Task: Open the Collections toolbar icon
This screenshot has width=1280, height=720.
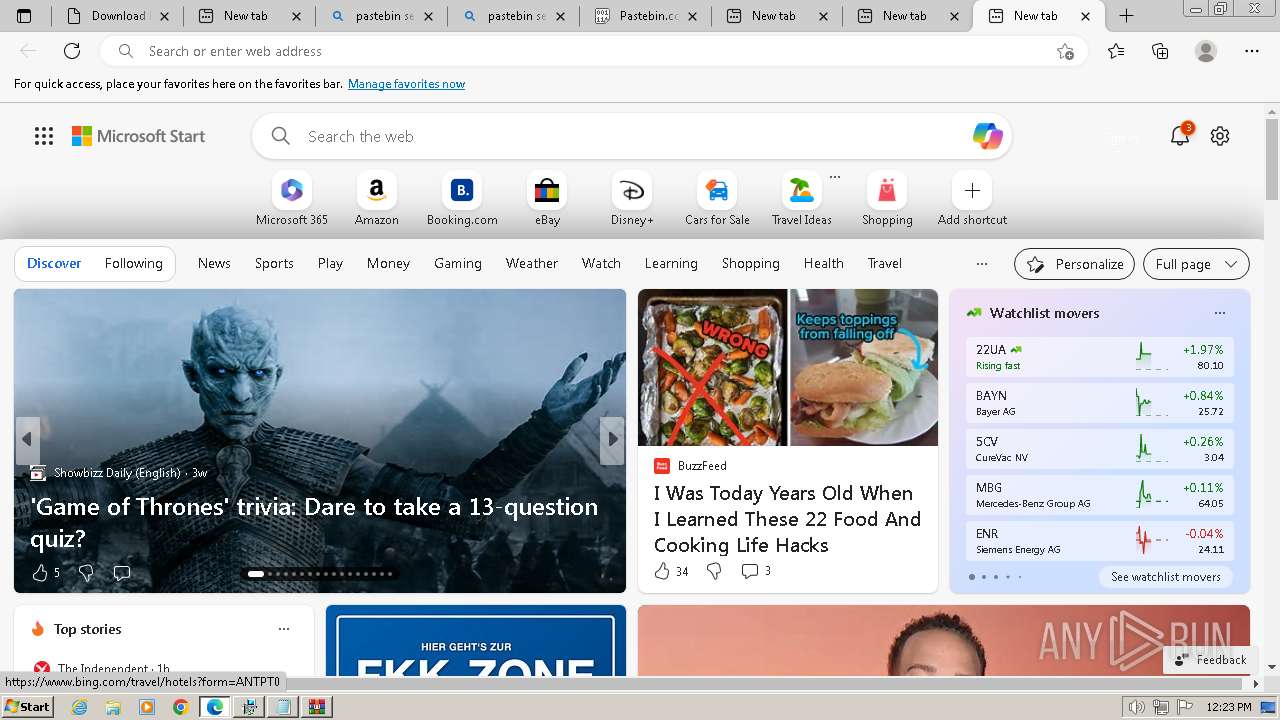Action: (1160, 51)
